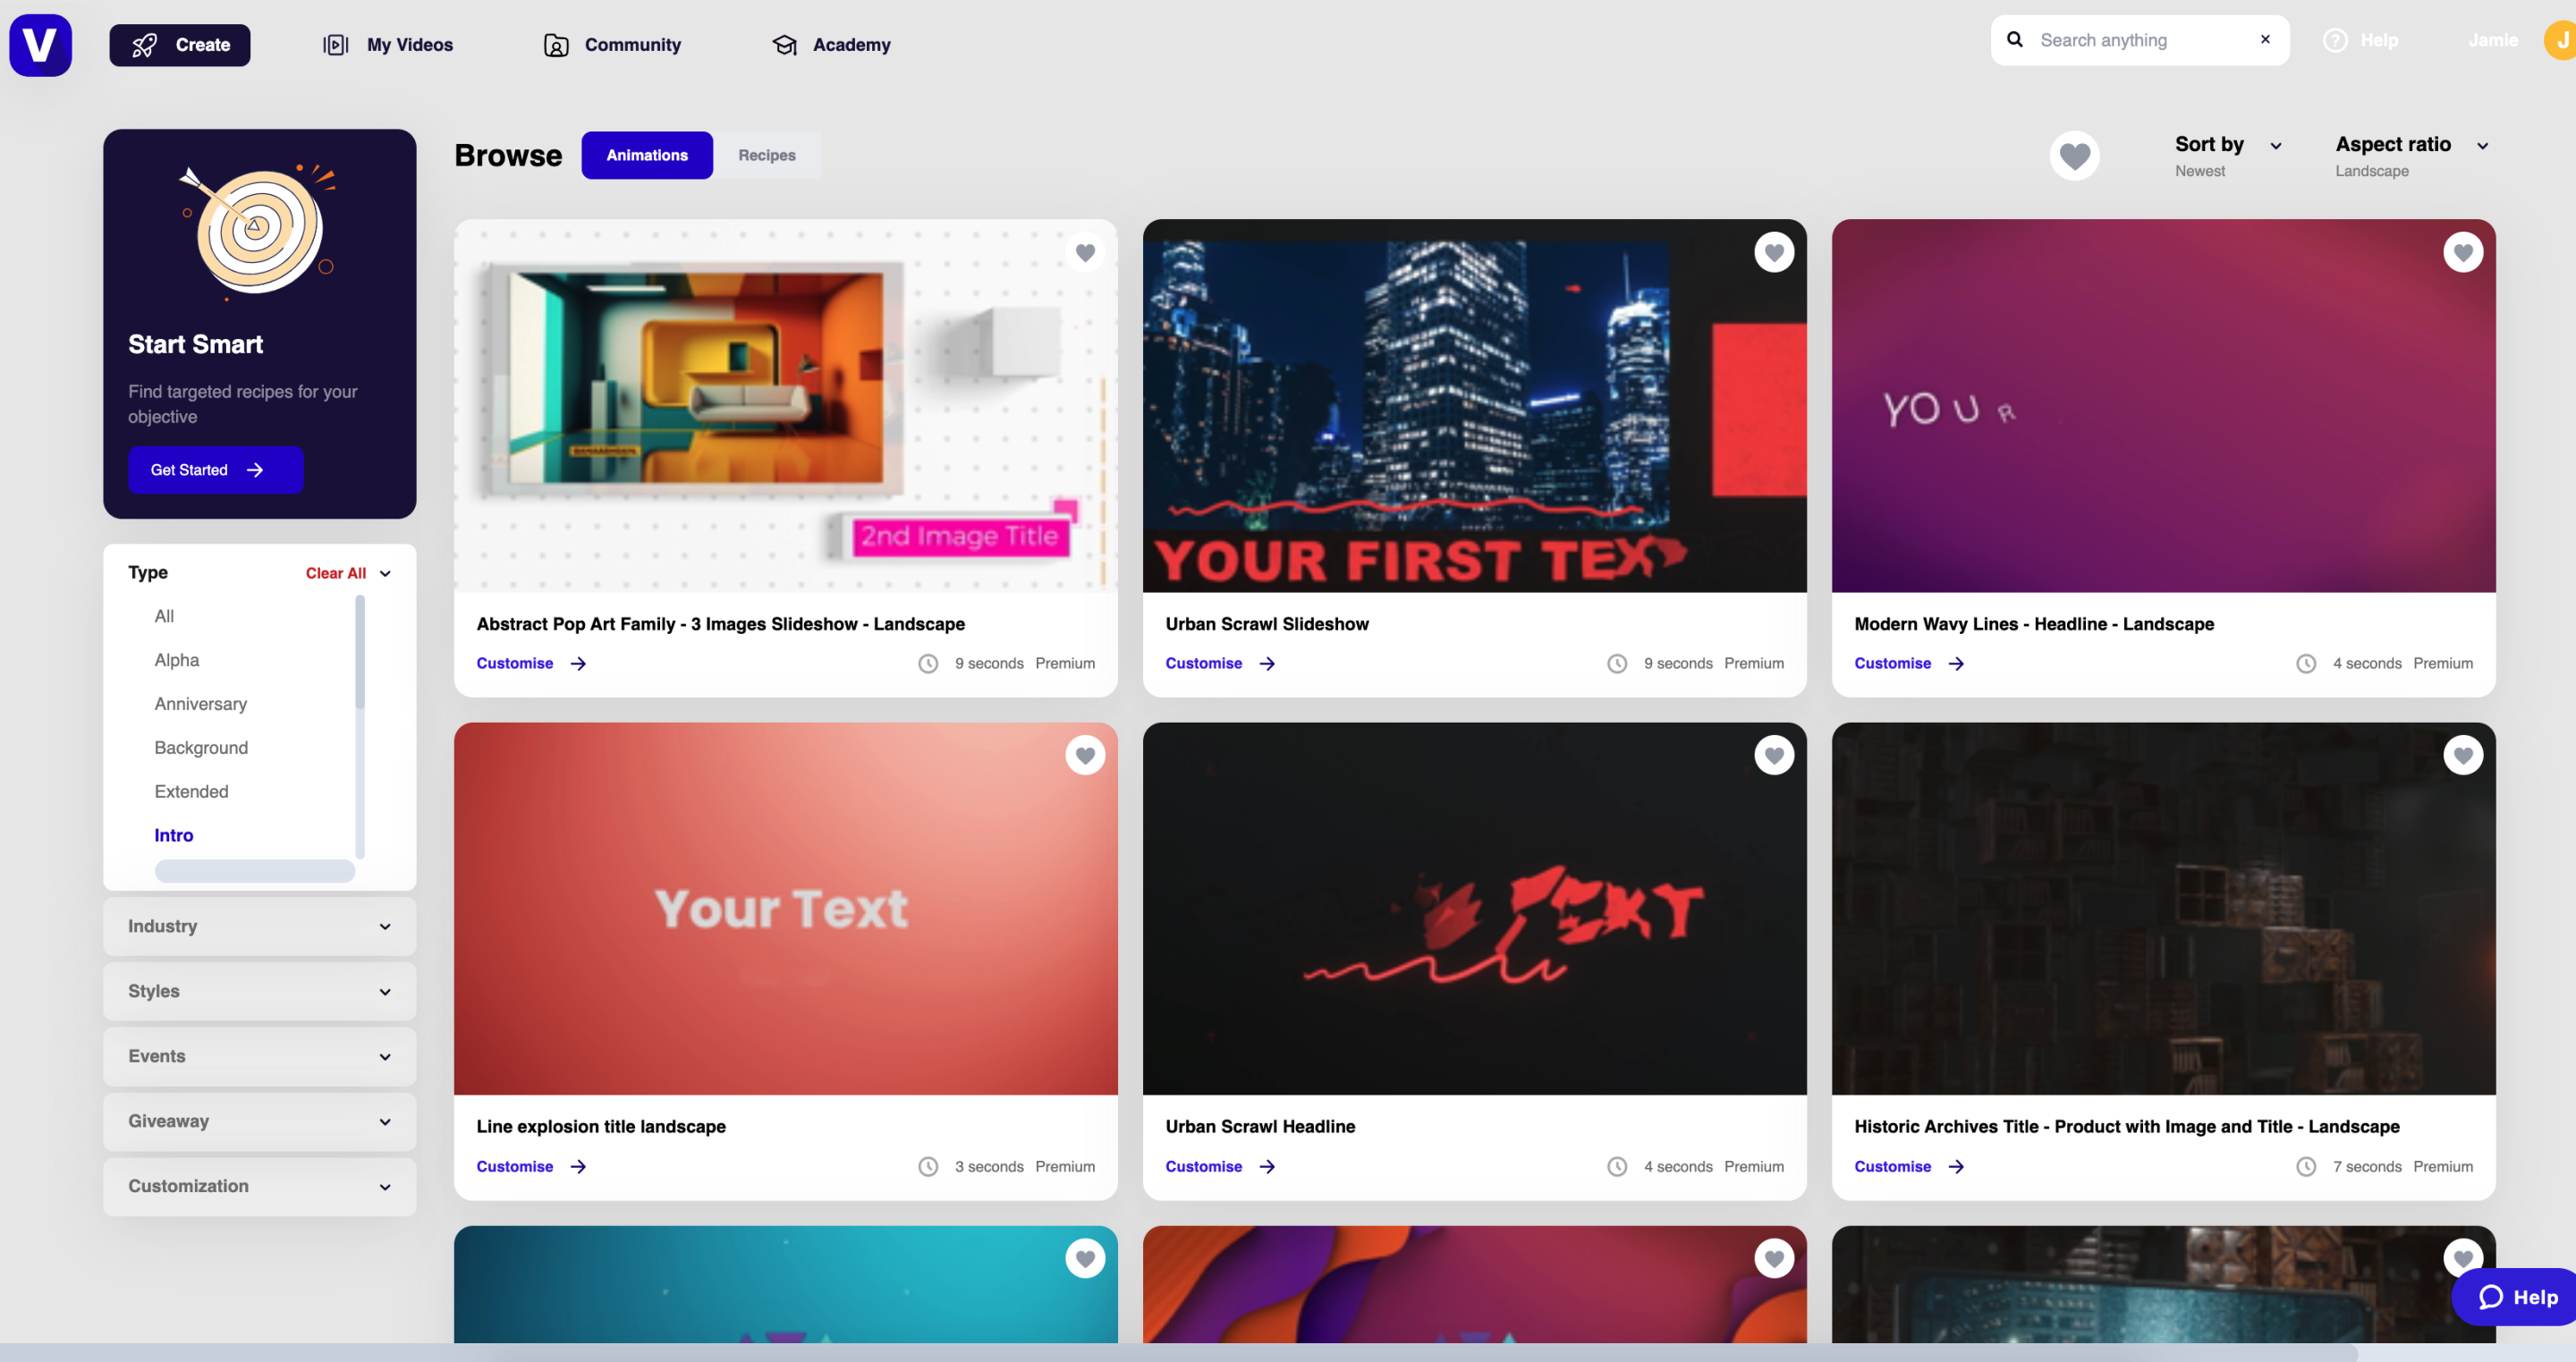Click the Academy graduation cap icon

[x=785, y=45]
